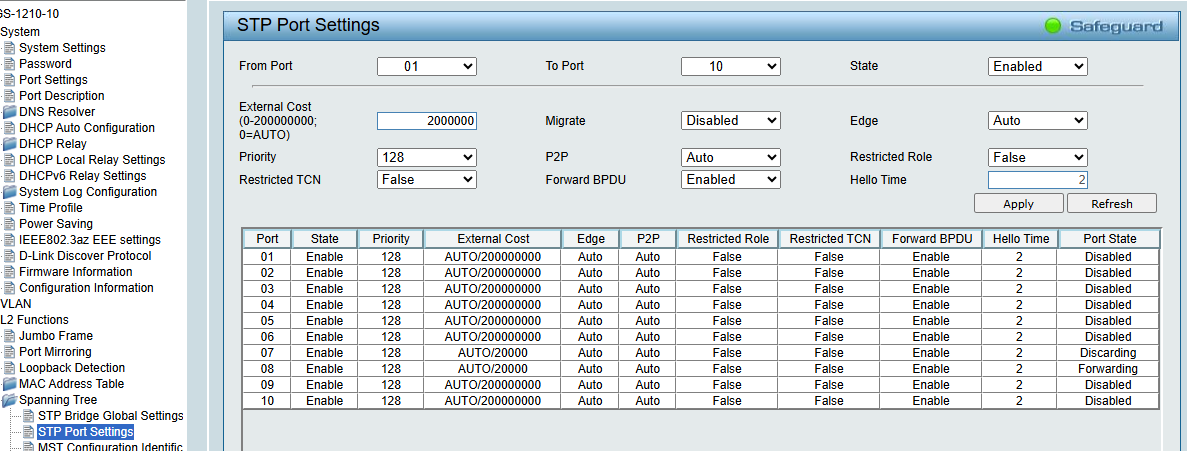Screen dimensions: 1187x451
Task: Select Loopback Detection in sidebar
Action: coord(72,368)
